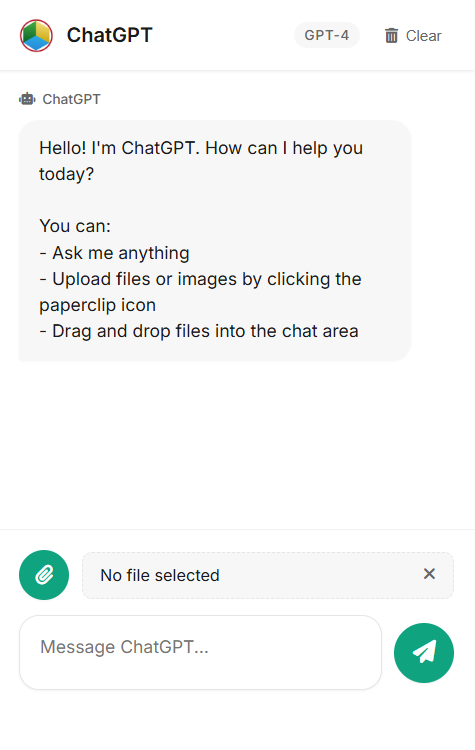
Task: Attach a file with the paperclip button
Action: tap(44, 575)
